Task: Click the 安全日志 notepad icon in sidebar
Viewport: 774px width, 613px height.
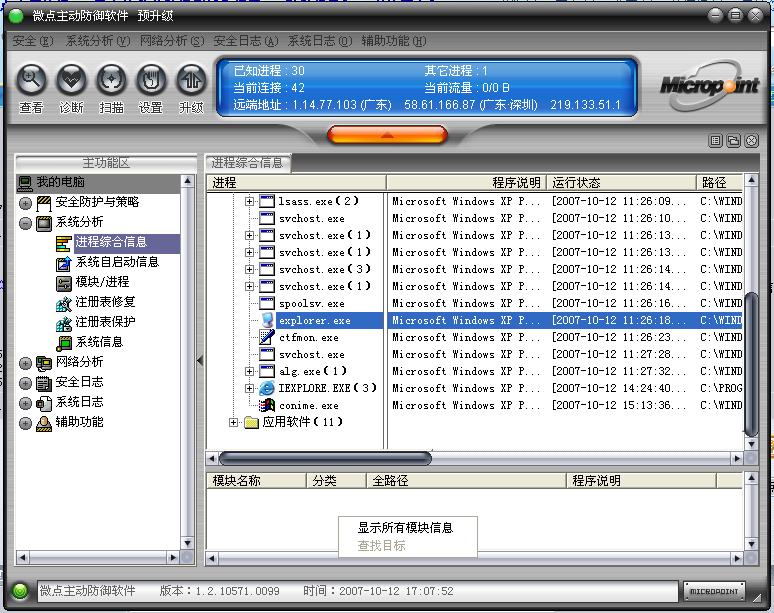Action: [x=44, y=383]
